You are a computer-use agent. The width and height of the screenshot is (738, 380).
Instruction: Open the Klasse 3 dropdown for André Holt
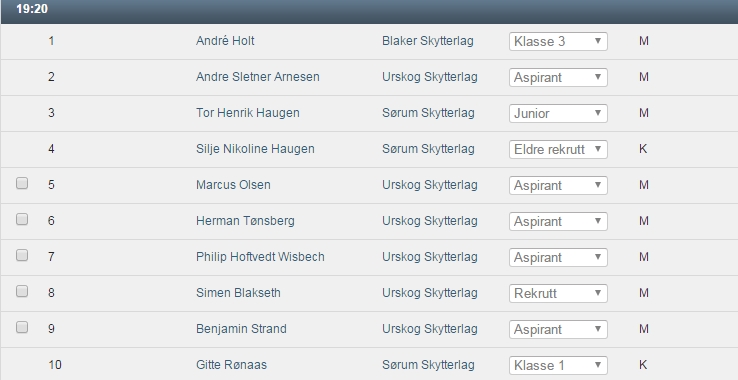(558, 41)
